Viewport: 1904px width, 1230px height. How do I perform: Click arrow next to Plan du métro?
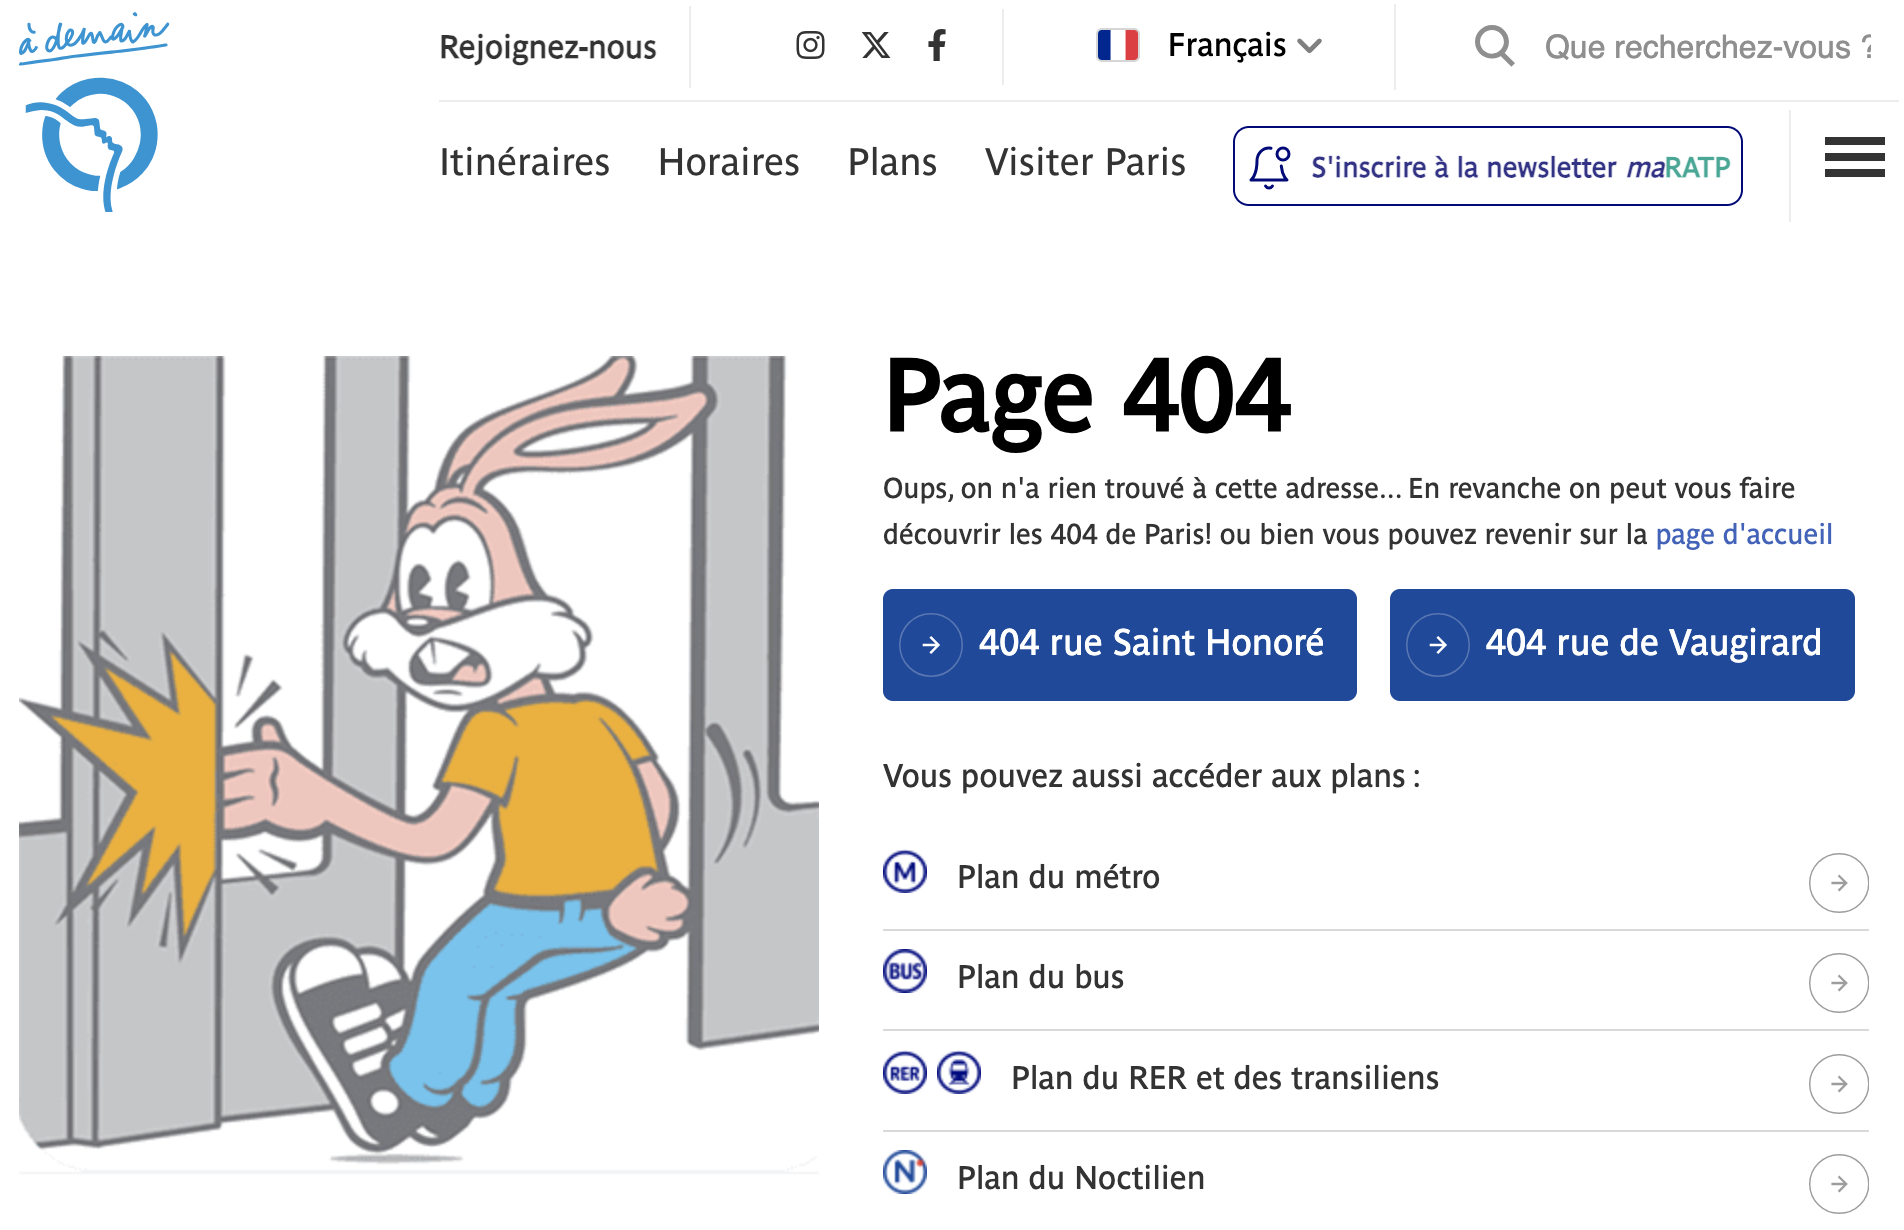pyautogui.click(x=1839, y=883)
